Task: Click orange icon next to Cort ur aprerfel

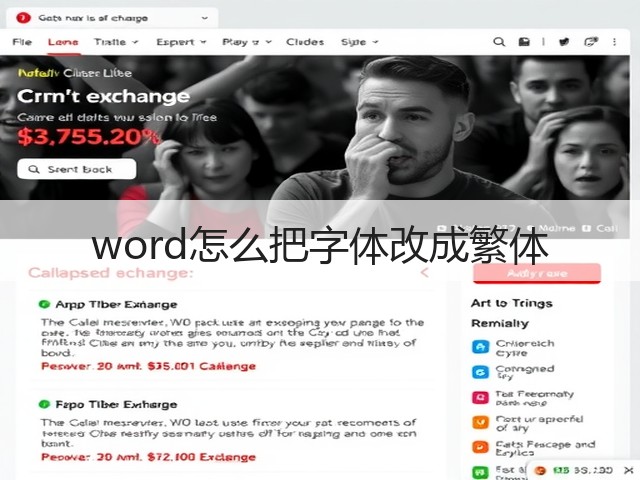Action: coord(480,422)
